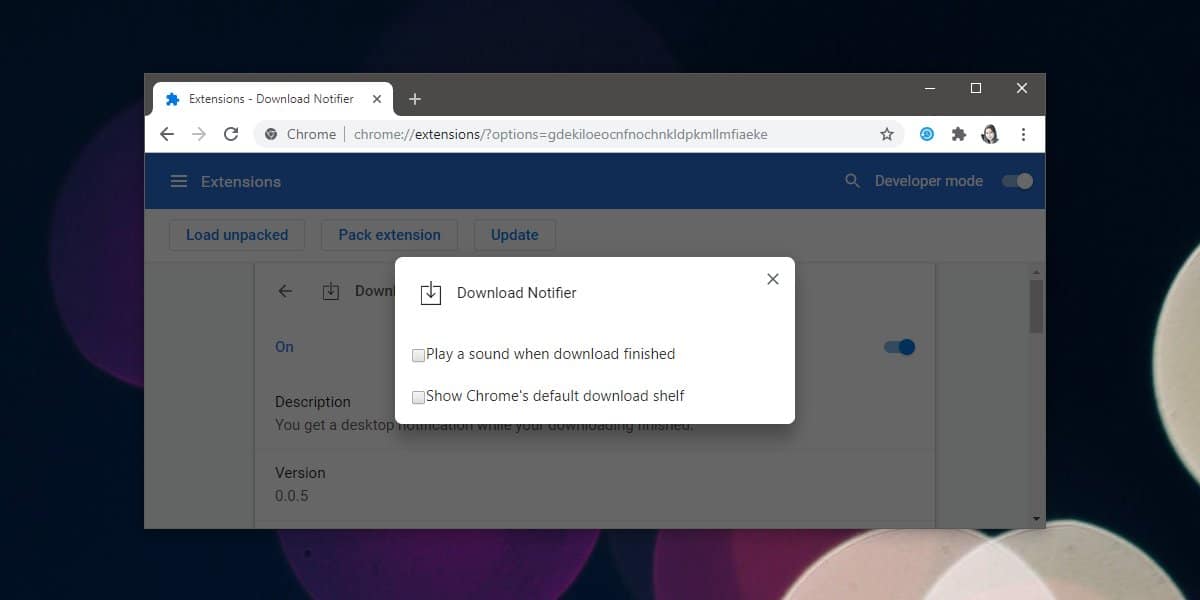This screenshot has width=1200, height=600.
Task: Click the bookmark star in the address bar
Action: (x=886, y=133)
